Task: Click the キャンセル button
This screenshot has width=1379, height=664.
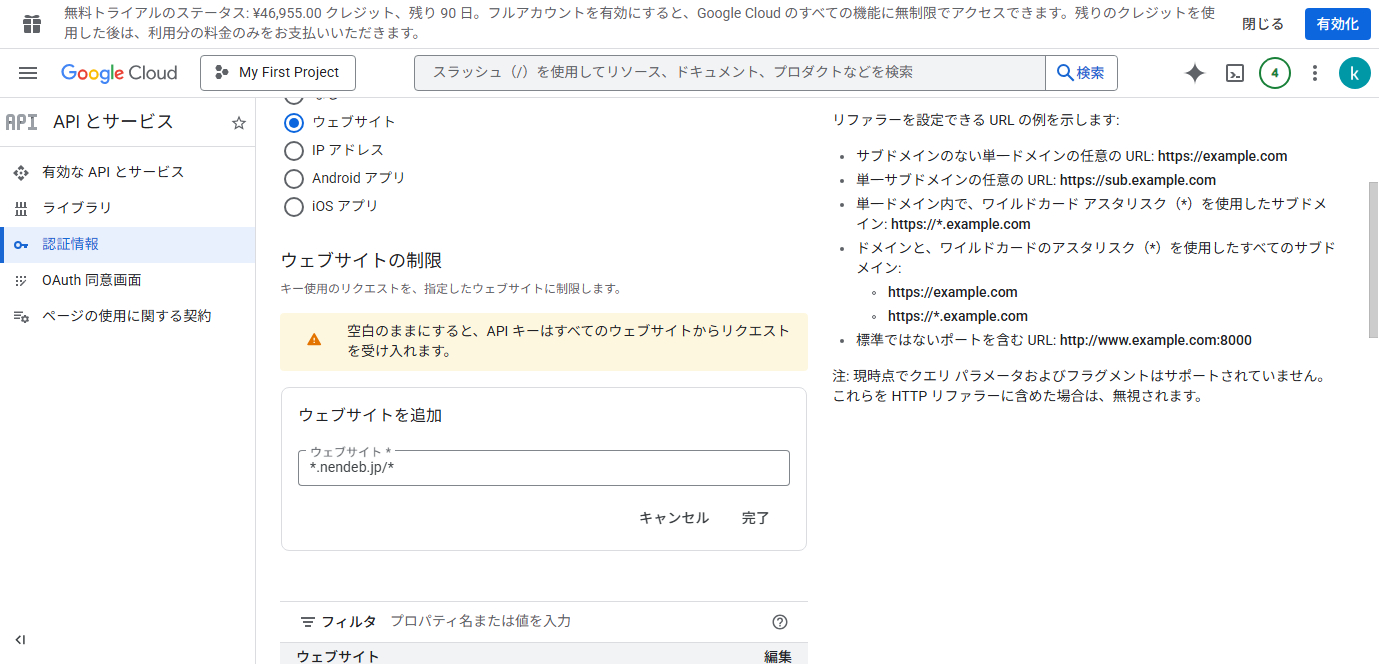Action: click(x=673, y=518)
